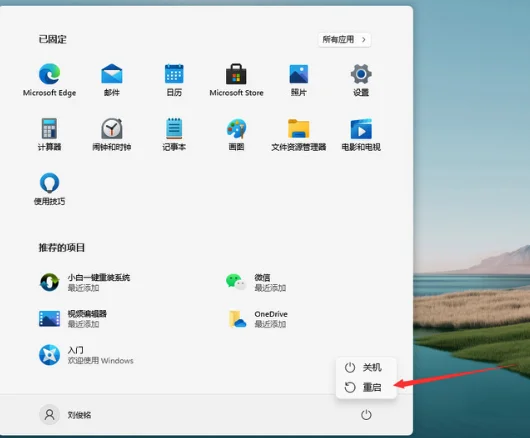
Task: Open recommended OneDrive item
Action: [x=258, y=319]
